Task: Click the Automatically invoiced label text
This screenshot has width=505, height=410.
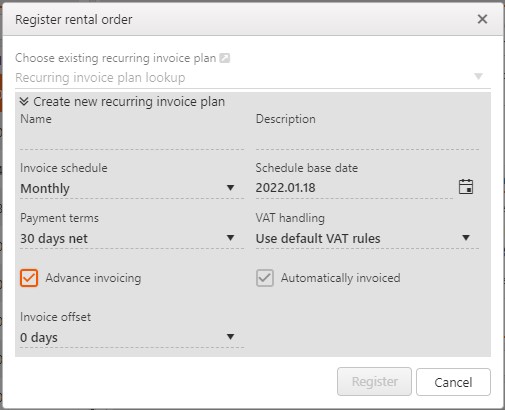Action: tap(340, 278)
